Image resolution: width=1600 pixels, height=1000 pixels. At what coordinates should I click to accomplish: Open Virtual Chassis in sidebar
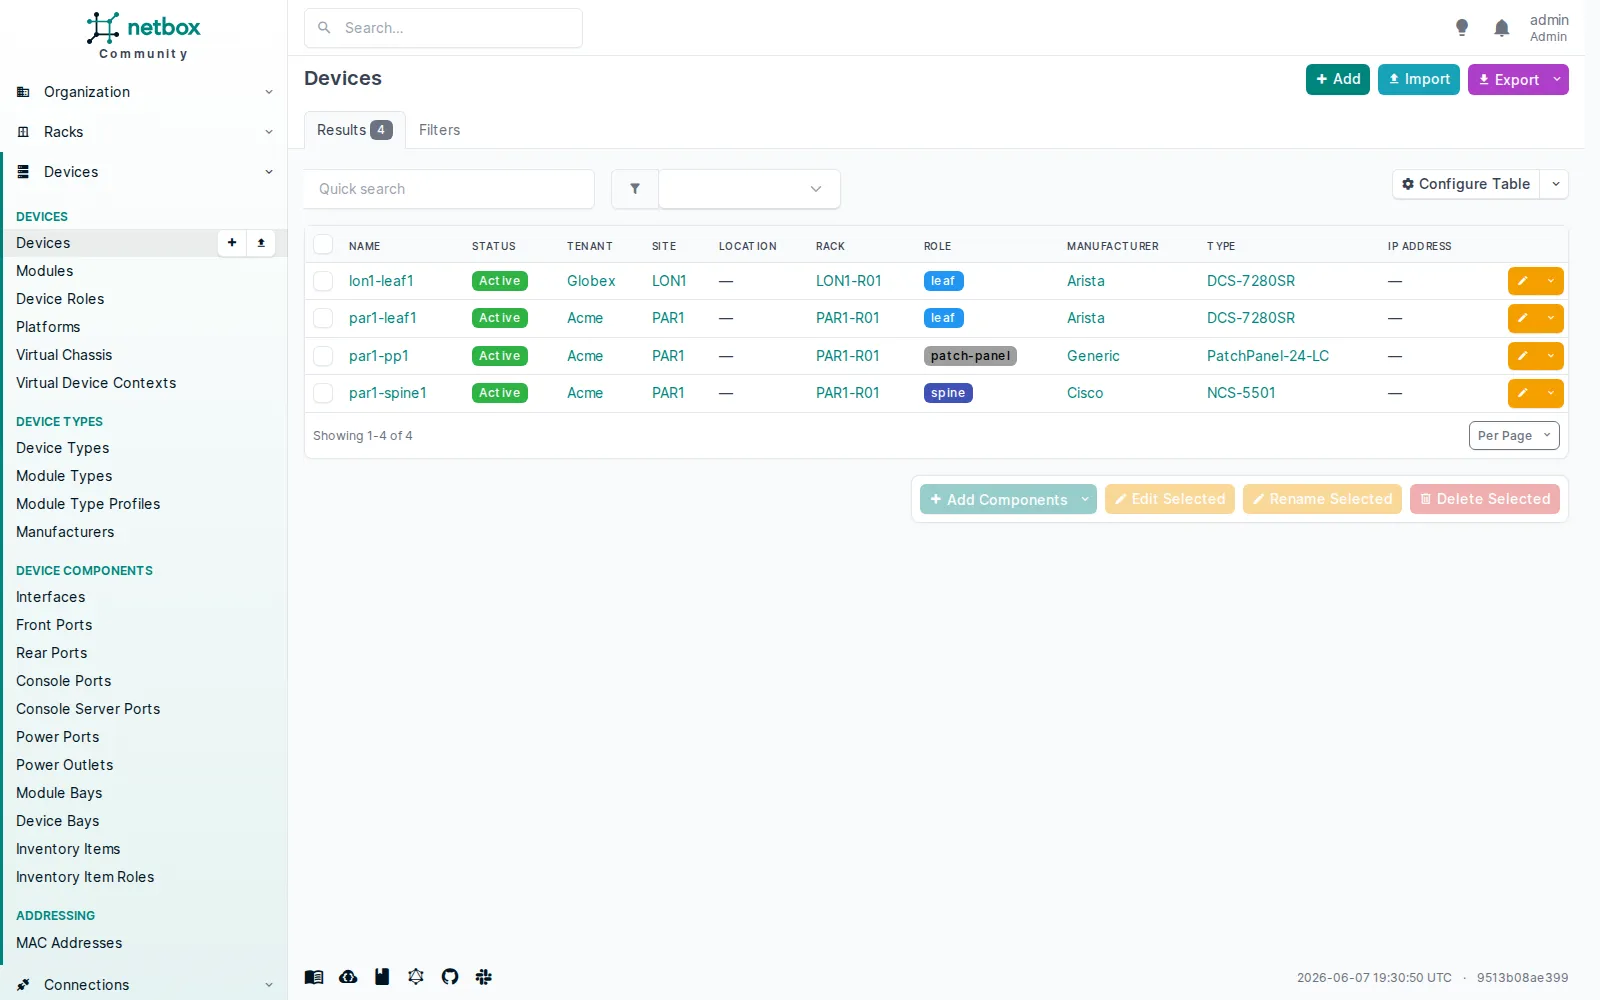[x=64, y=355]
